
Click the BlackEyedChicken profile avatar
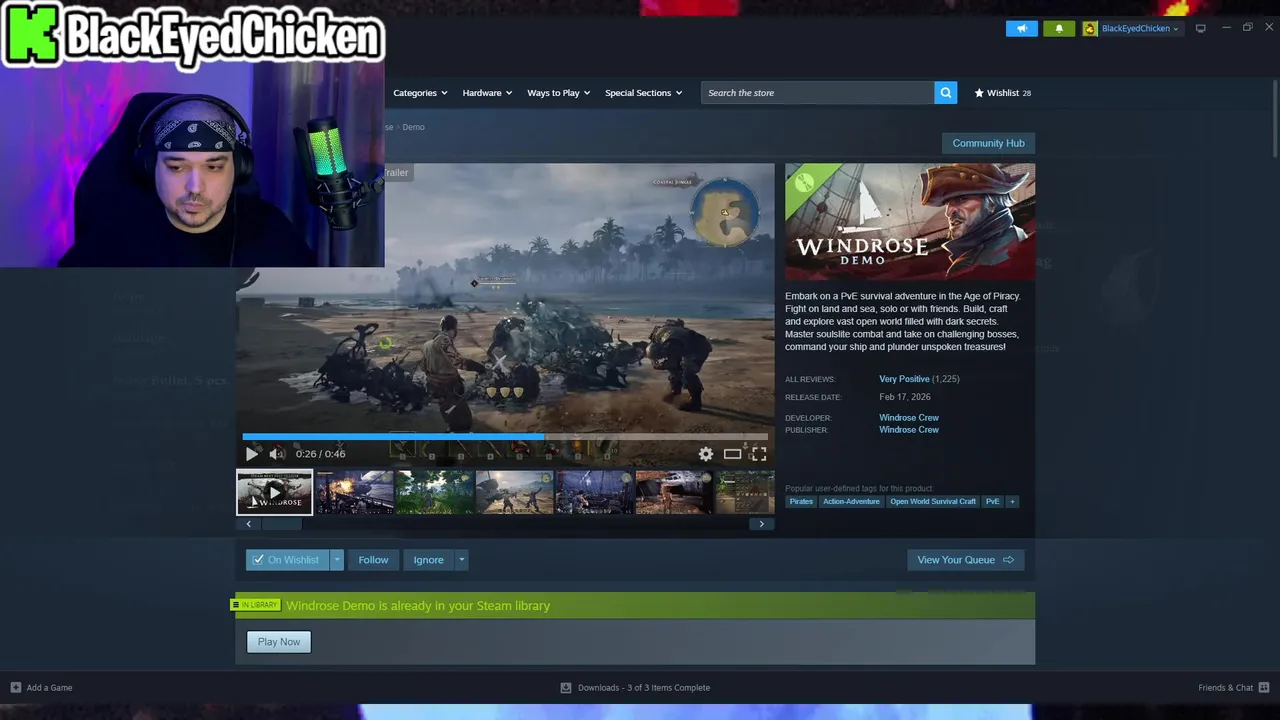tap(1090, 28)
